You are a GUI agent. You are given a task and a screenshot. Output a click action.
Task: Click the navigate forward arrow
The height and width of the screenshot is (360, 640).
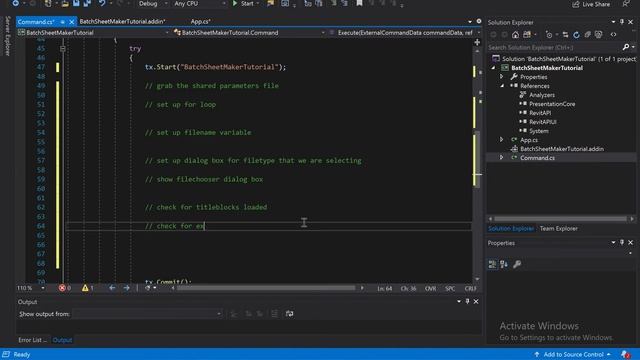[x=127, y=288]
